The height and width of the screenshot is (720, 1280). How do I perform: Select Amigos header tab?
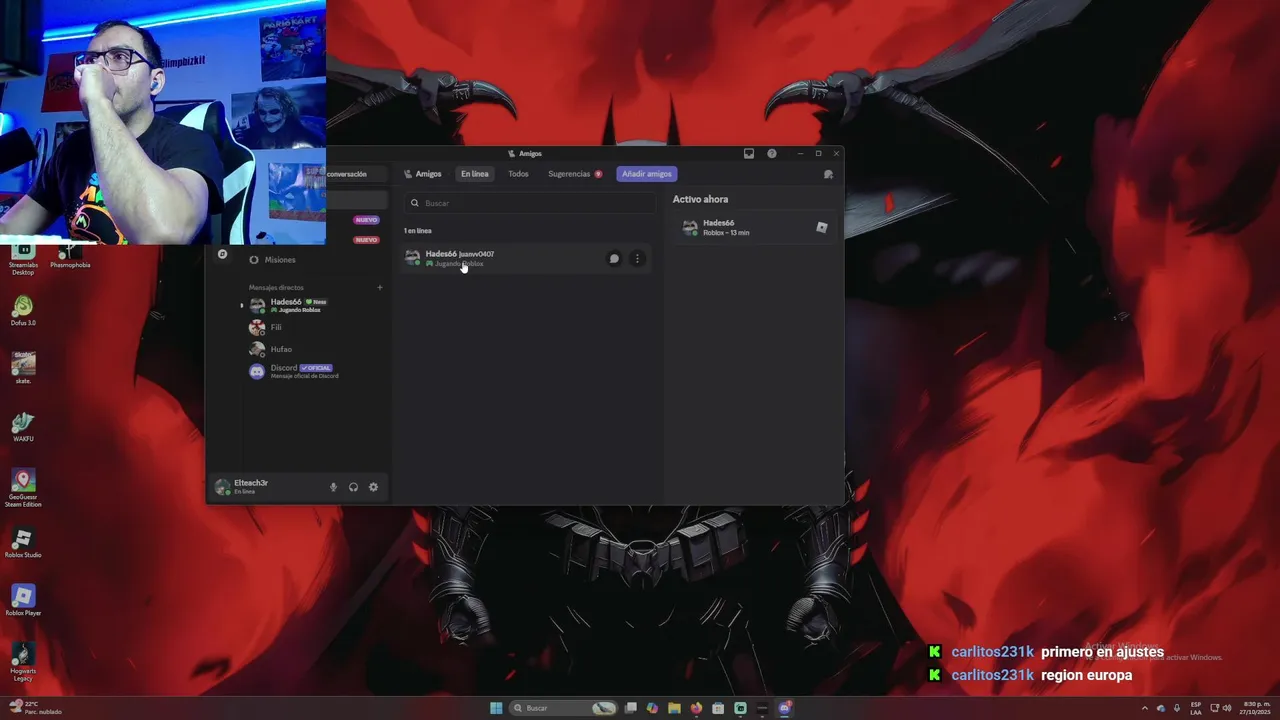(422, 174)
